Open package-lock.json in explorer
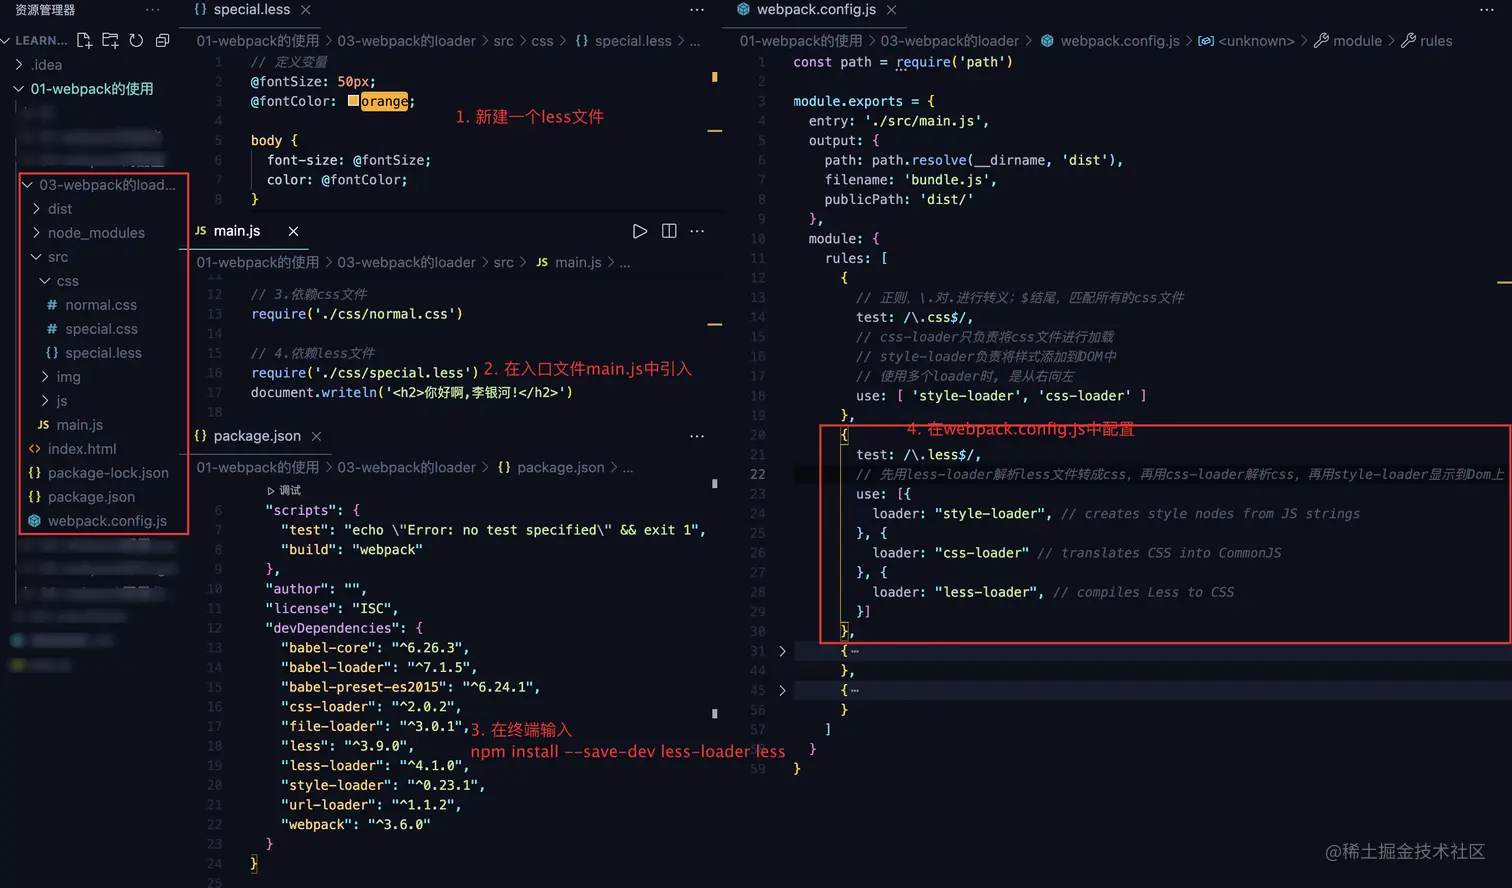1512x888 pixels. 108,473
